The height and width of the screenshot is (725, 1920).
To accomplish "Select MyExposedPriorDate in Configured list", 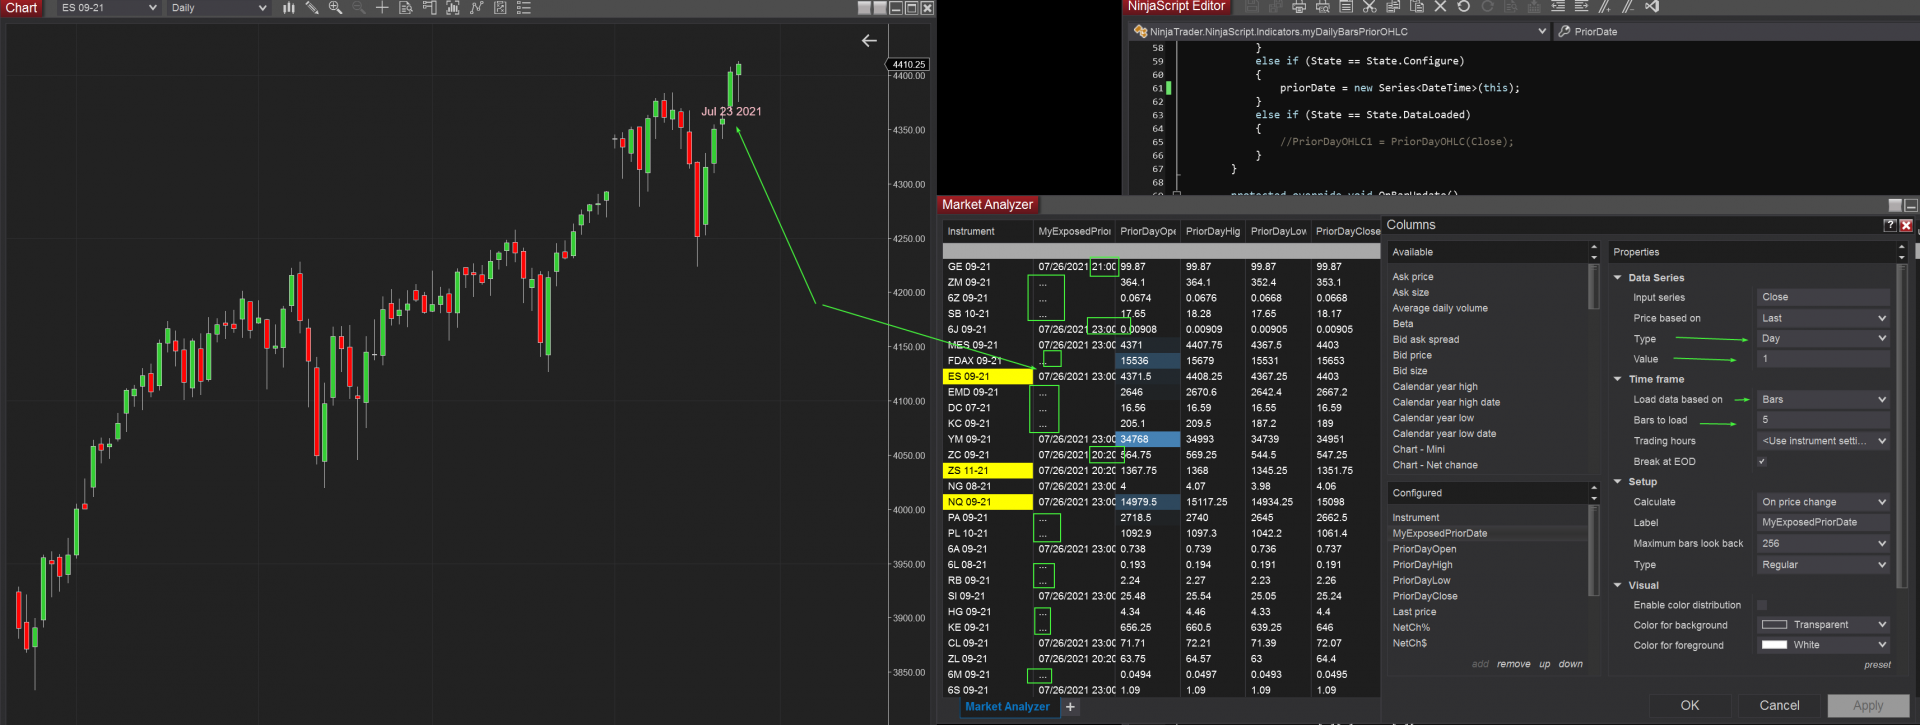I will (1488, 534).
